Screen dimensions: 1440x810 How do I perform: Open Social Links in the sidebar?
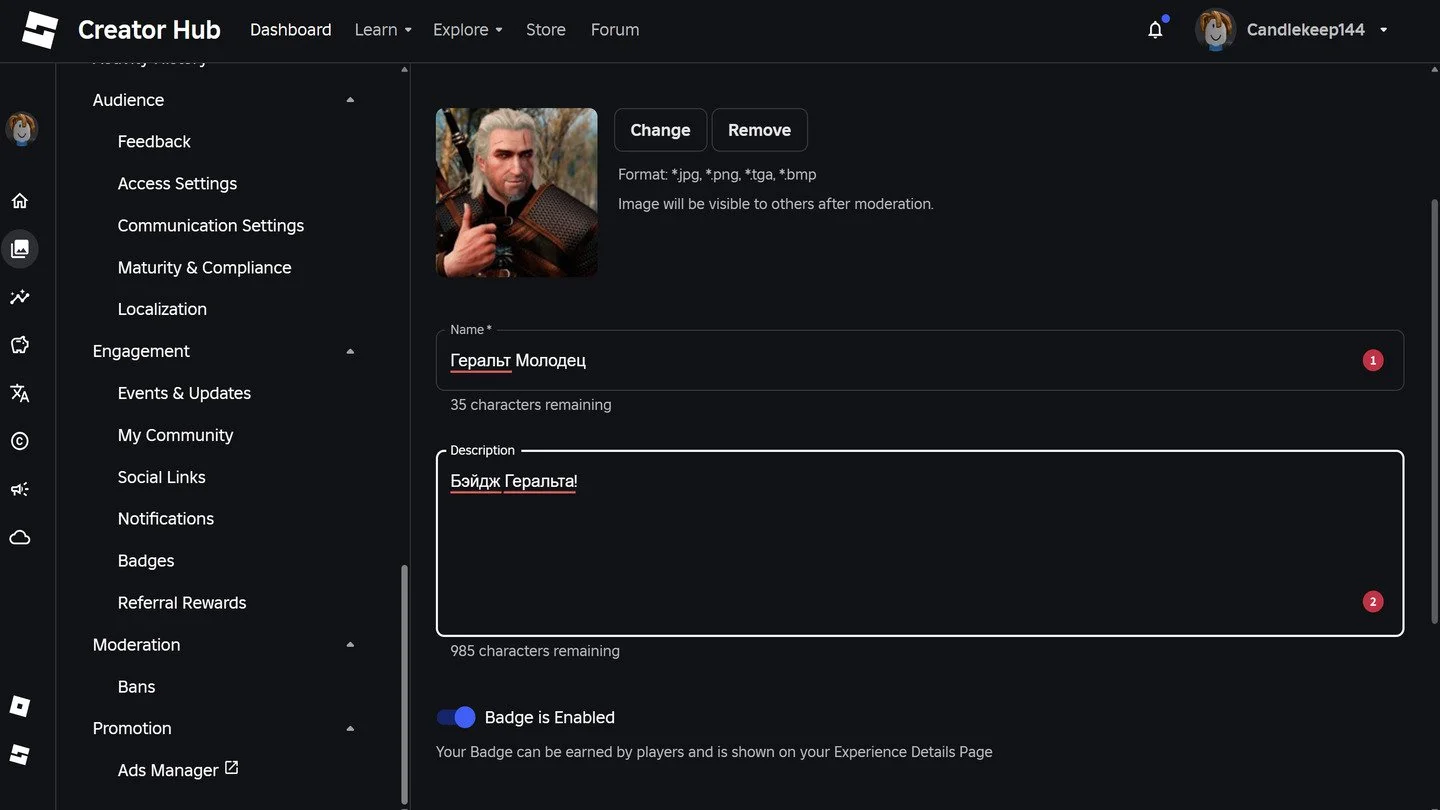[162, 477]
